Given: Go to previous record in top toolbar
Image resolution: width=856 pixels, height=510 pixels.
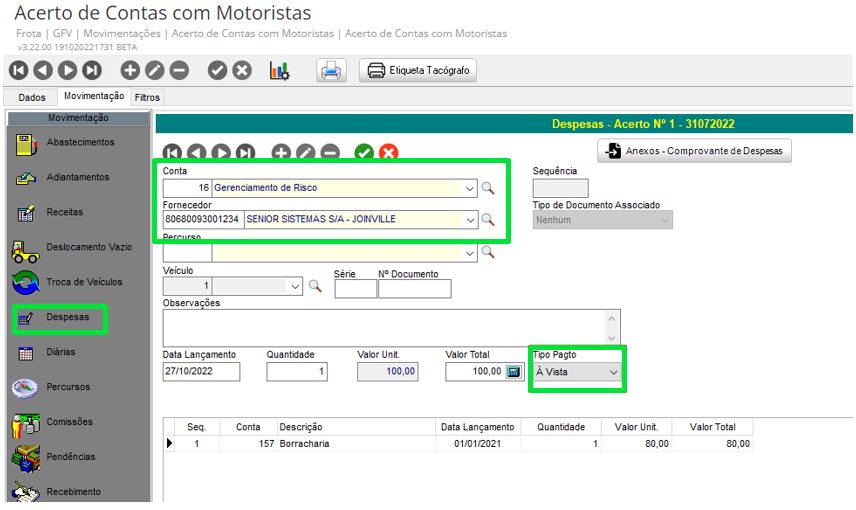Looking at the screenshot, I should pyautogui.click(x=43, y=70).
